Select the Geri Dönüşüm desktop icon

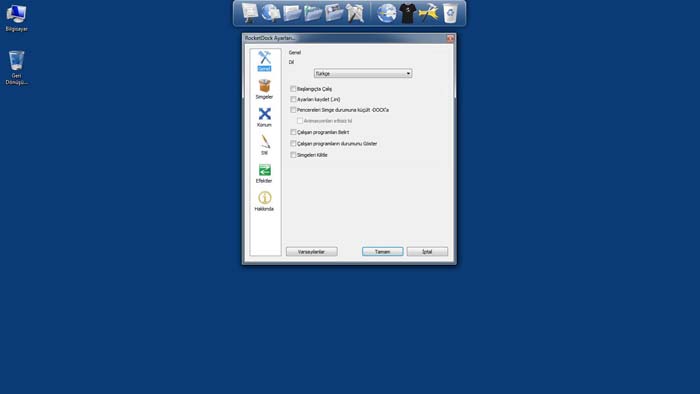coord(17,67)
